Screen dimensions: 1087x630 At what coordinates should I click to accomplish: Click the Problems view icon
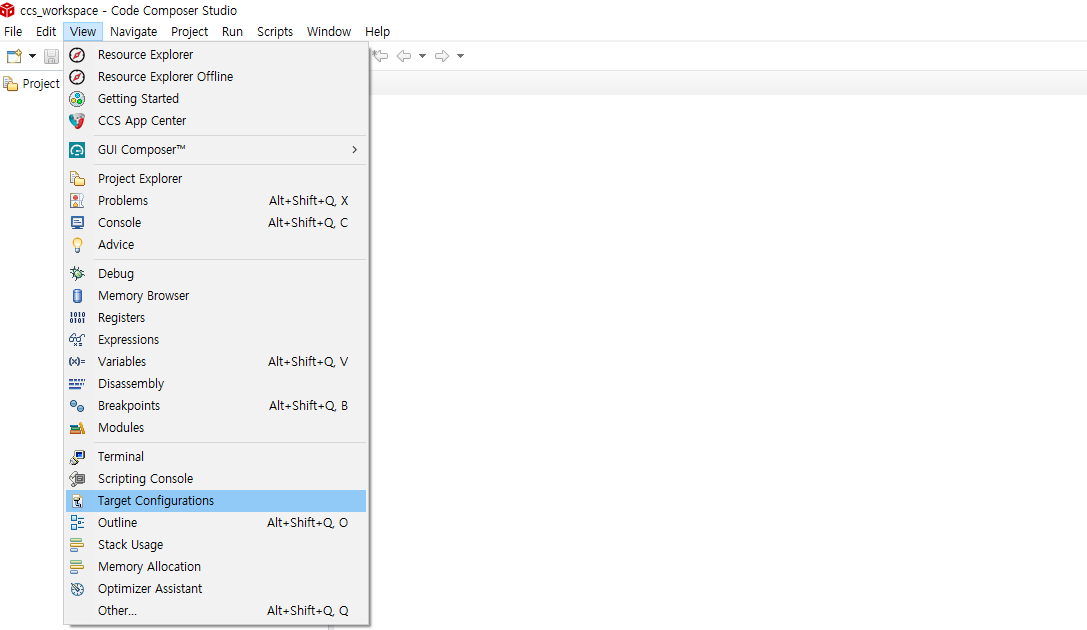pos(77,201)
